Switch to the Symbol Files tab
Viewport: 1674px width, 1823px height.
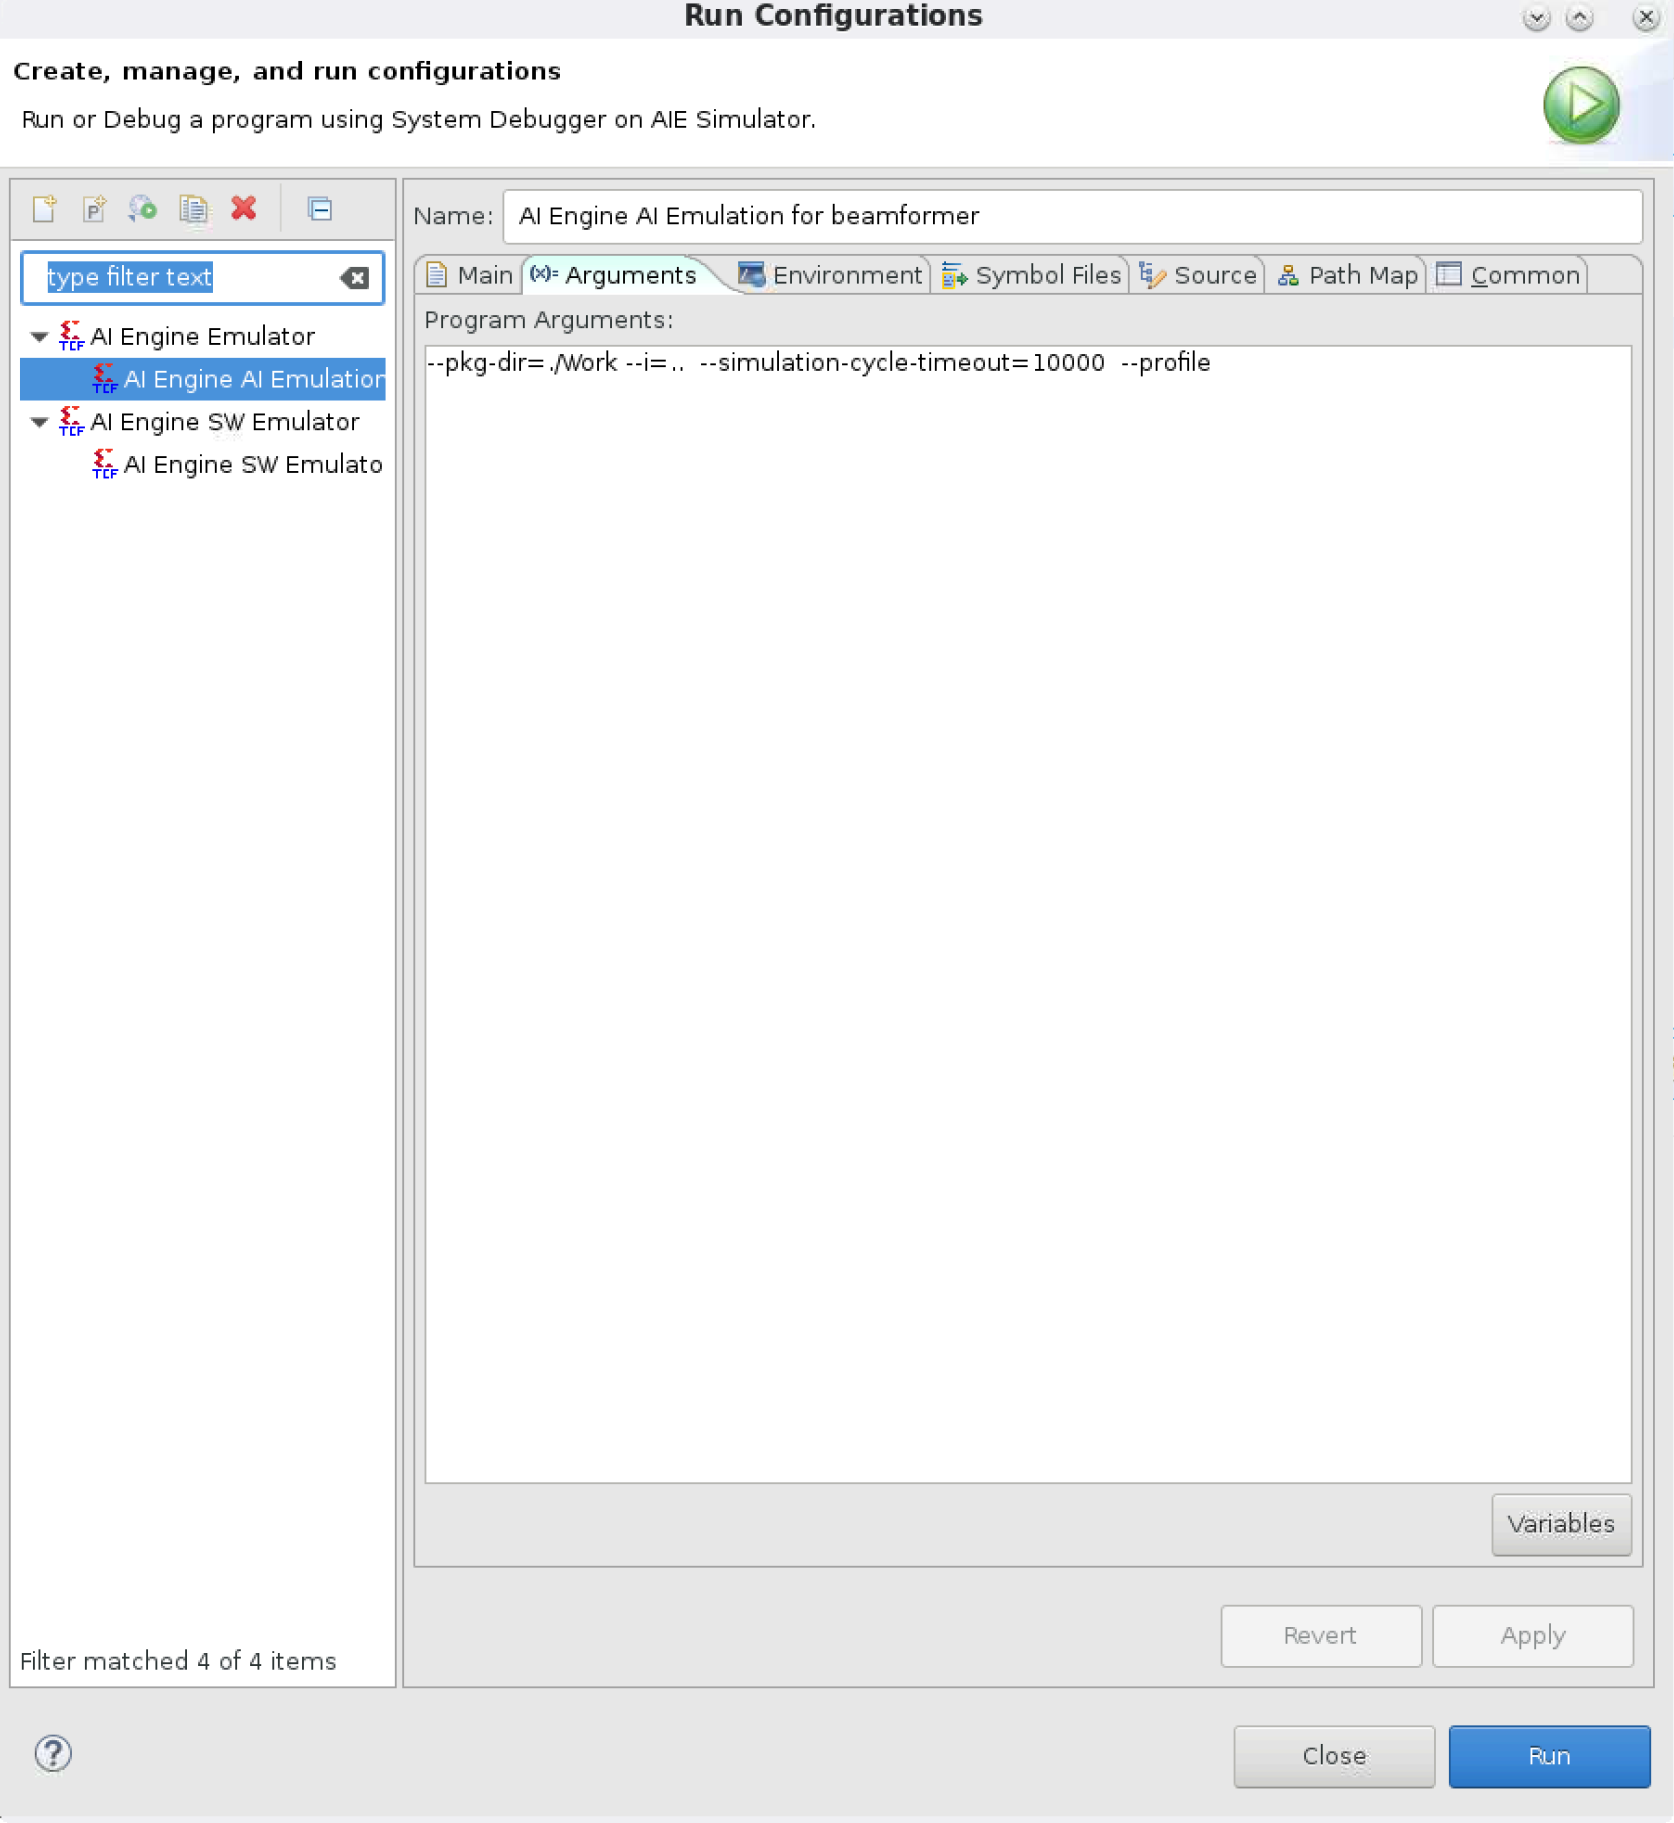tap(1033, 276)
